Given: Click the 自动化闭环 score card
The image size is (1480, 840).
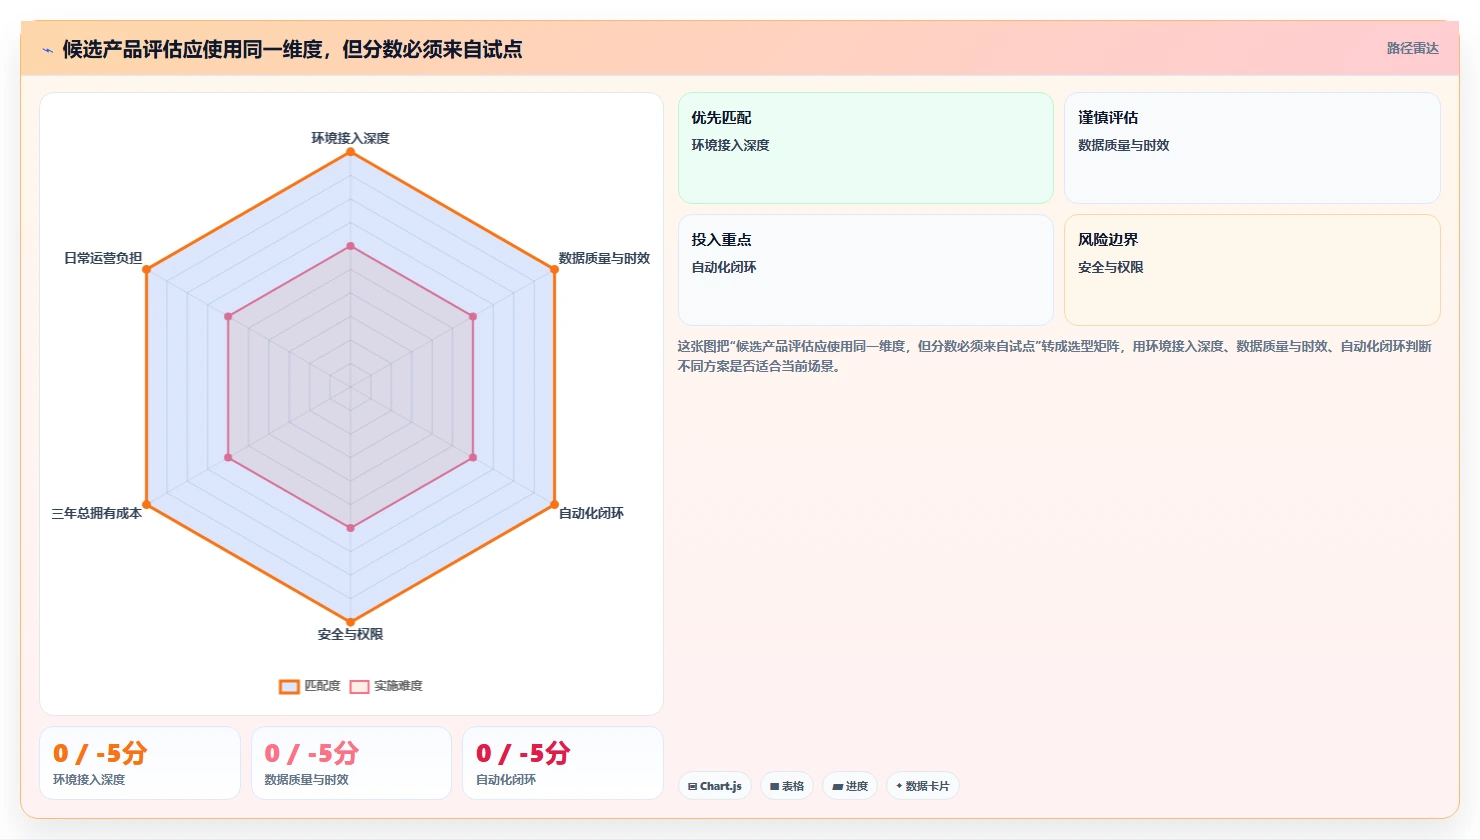Looking at the screenshot, I should point(563,763).
